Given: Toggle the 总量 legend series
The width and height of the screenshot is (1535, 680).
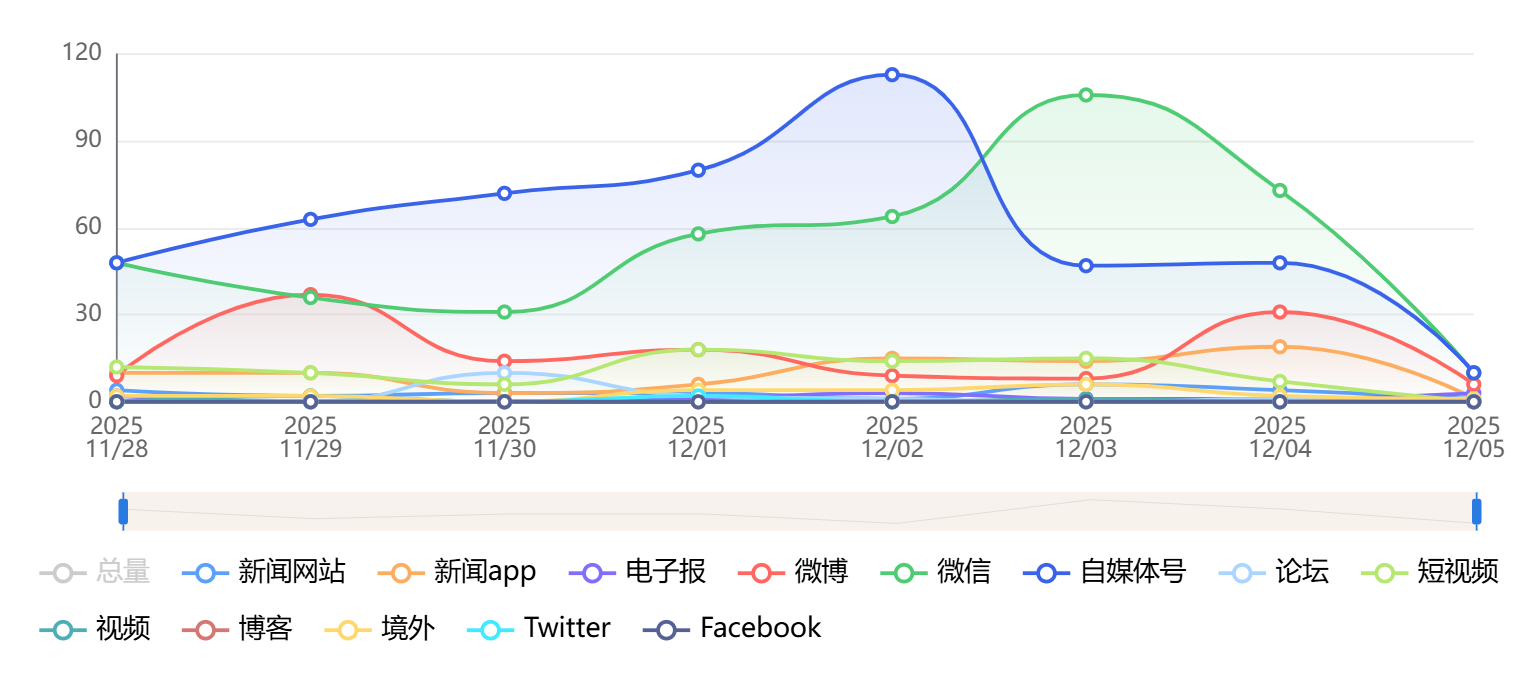Looking at the screenshot, I should pyautogui.click(x=96, y=573).
